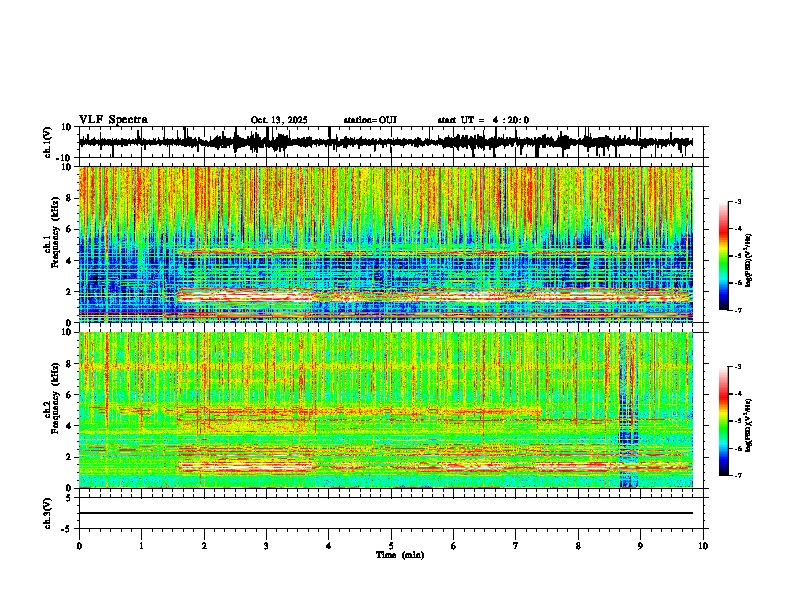Click the time axis tick label "0"
This screenshot has width=792, height=612.
(x=79, y=546)
